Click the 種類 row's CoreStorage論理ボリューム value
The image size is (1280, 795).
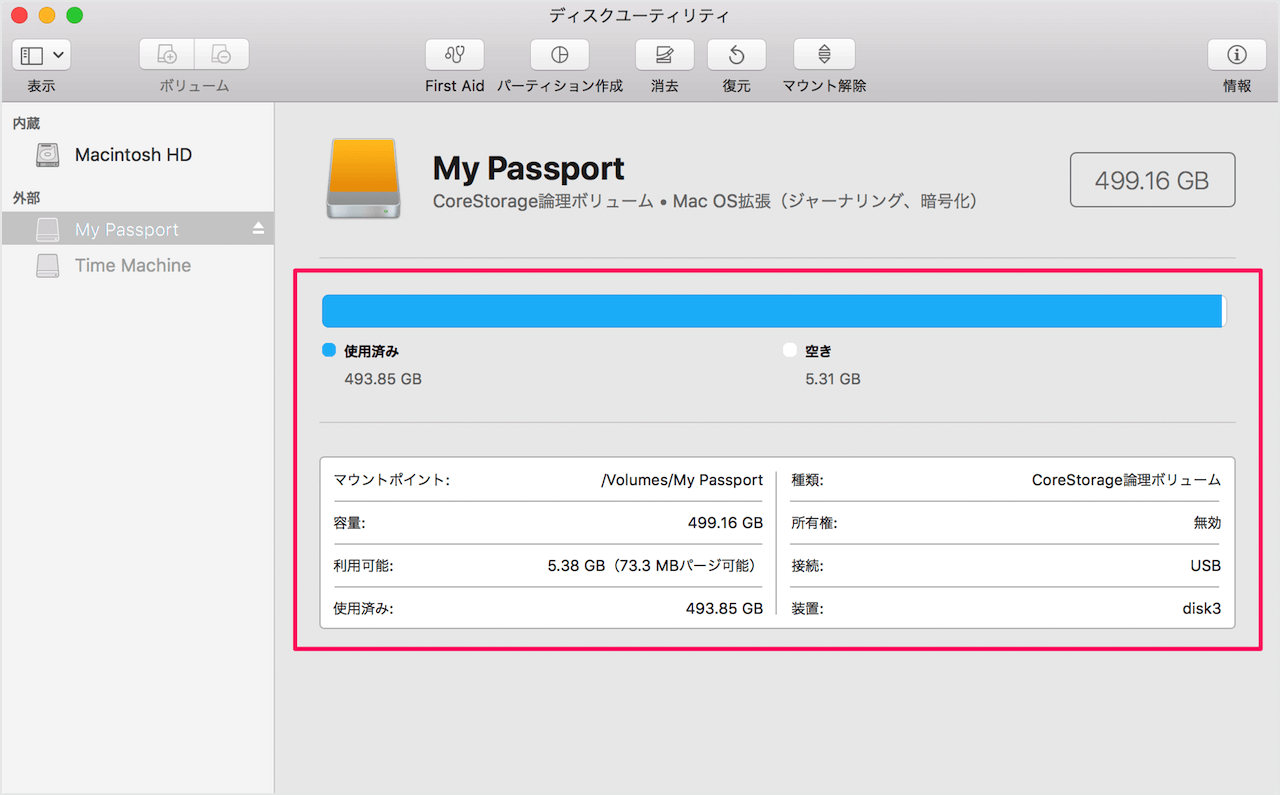[x=1126, y=480]
